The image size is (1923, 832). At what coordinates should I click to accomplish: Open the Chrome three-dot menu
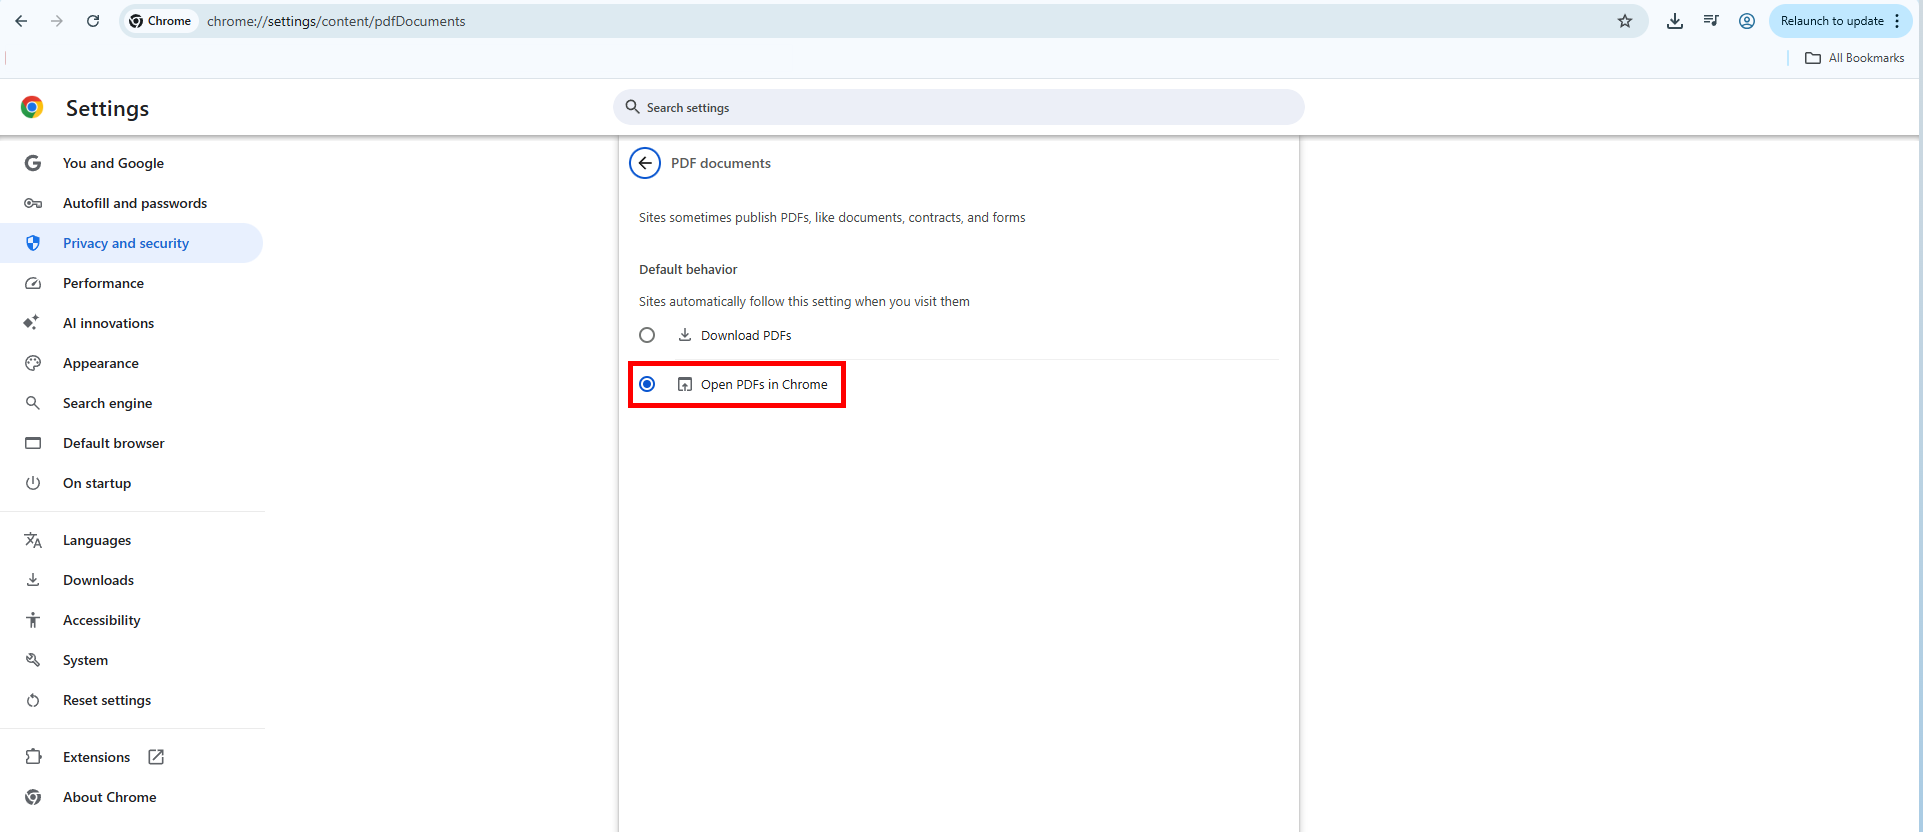1897,21
